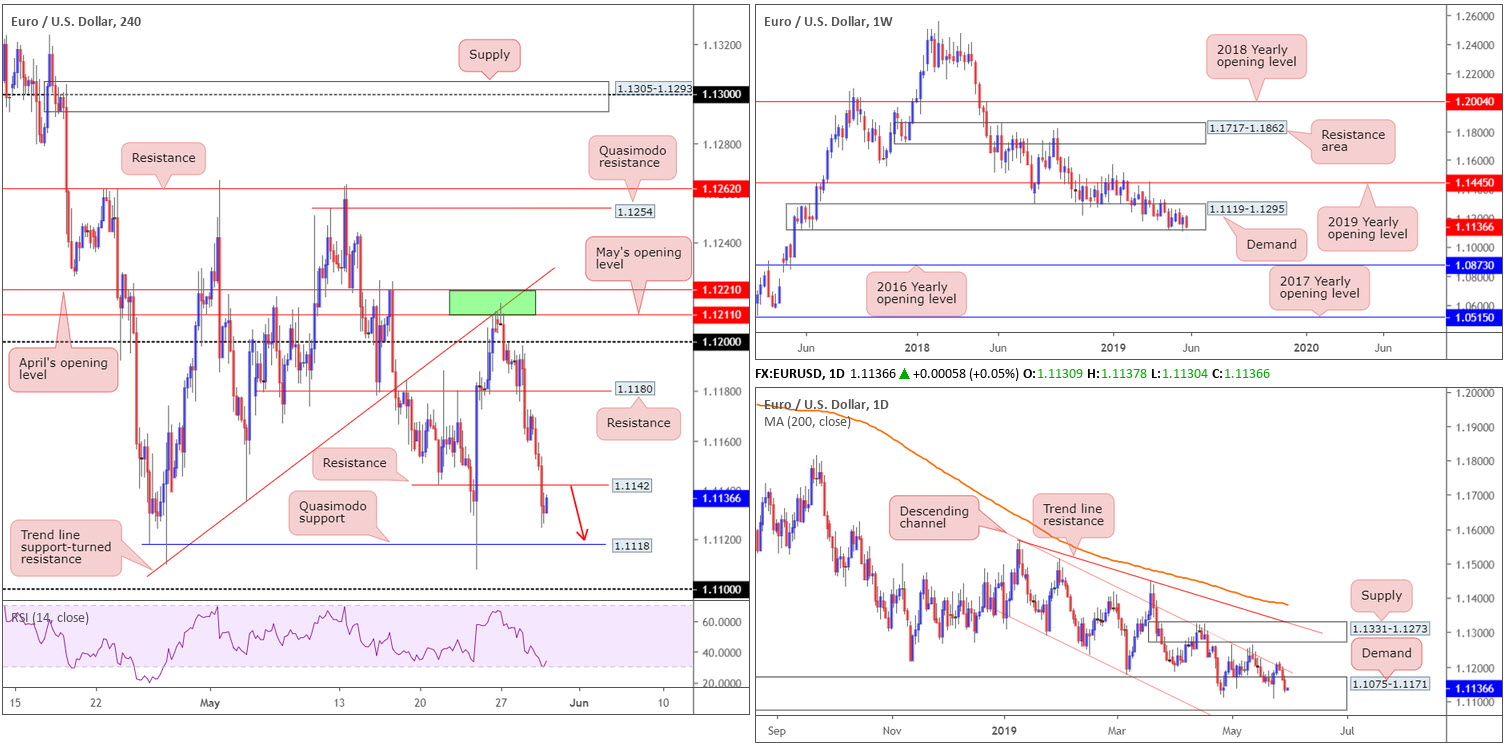
Task: Select the 1.1254 level label
Action: (x=635, y=212)
